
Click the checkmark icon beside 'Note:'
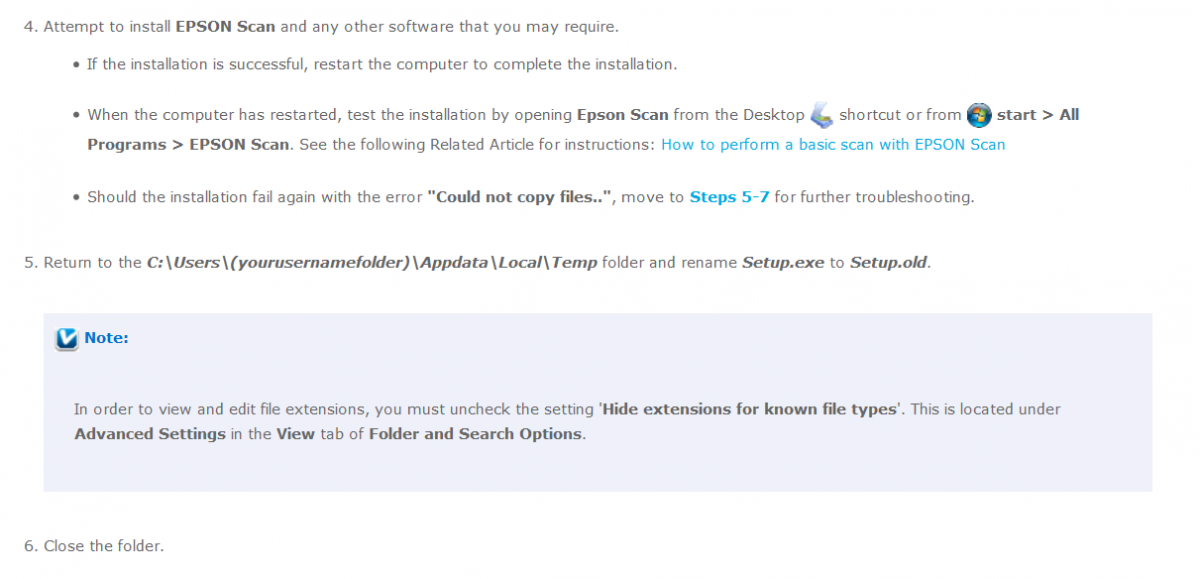66,339
